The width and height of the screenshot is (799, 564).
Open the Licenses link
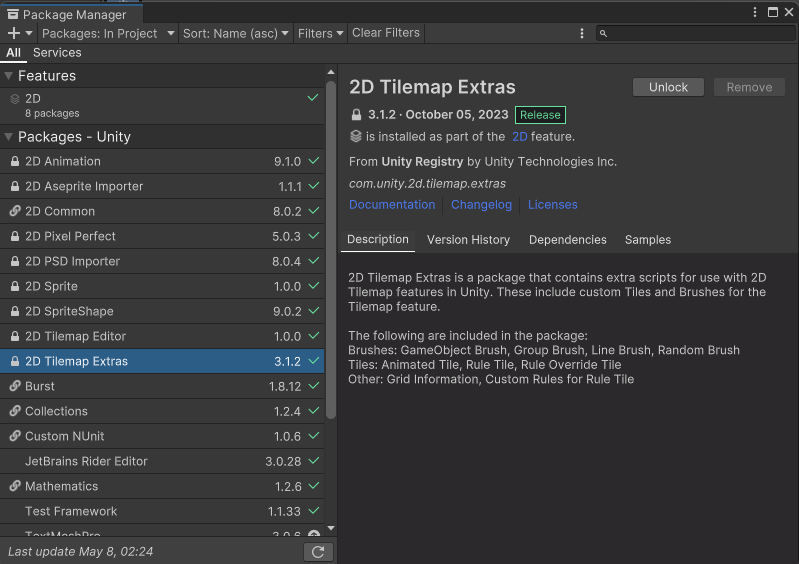click(552, 205)
